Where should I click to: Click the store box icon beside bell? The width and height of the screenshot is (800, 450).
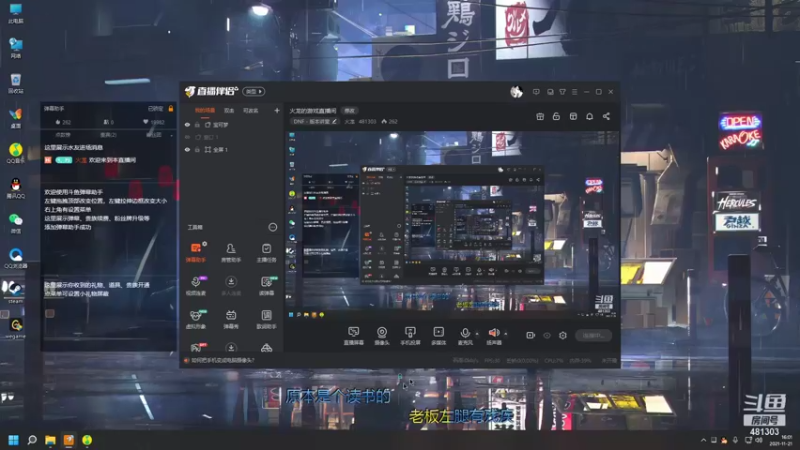click(573, 117)
